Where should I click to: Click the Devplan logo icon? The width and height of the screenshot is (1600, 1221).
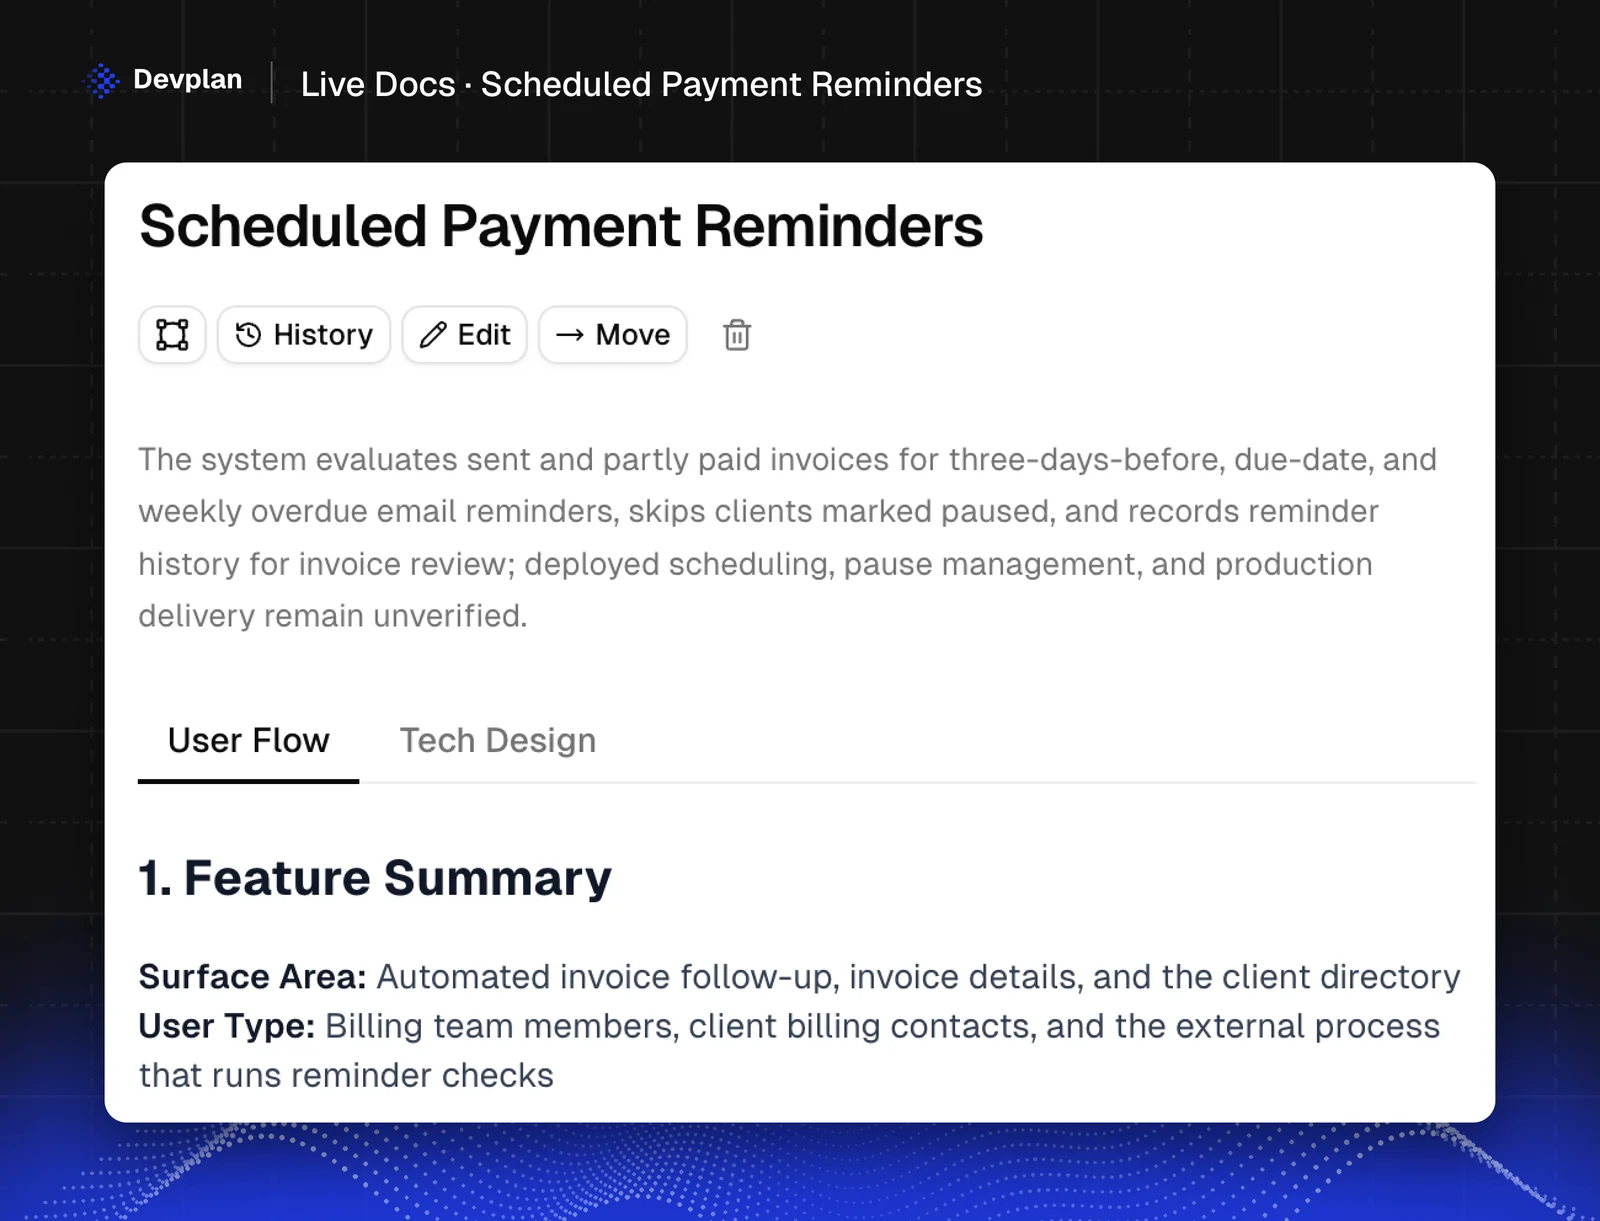click(101, 81)
